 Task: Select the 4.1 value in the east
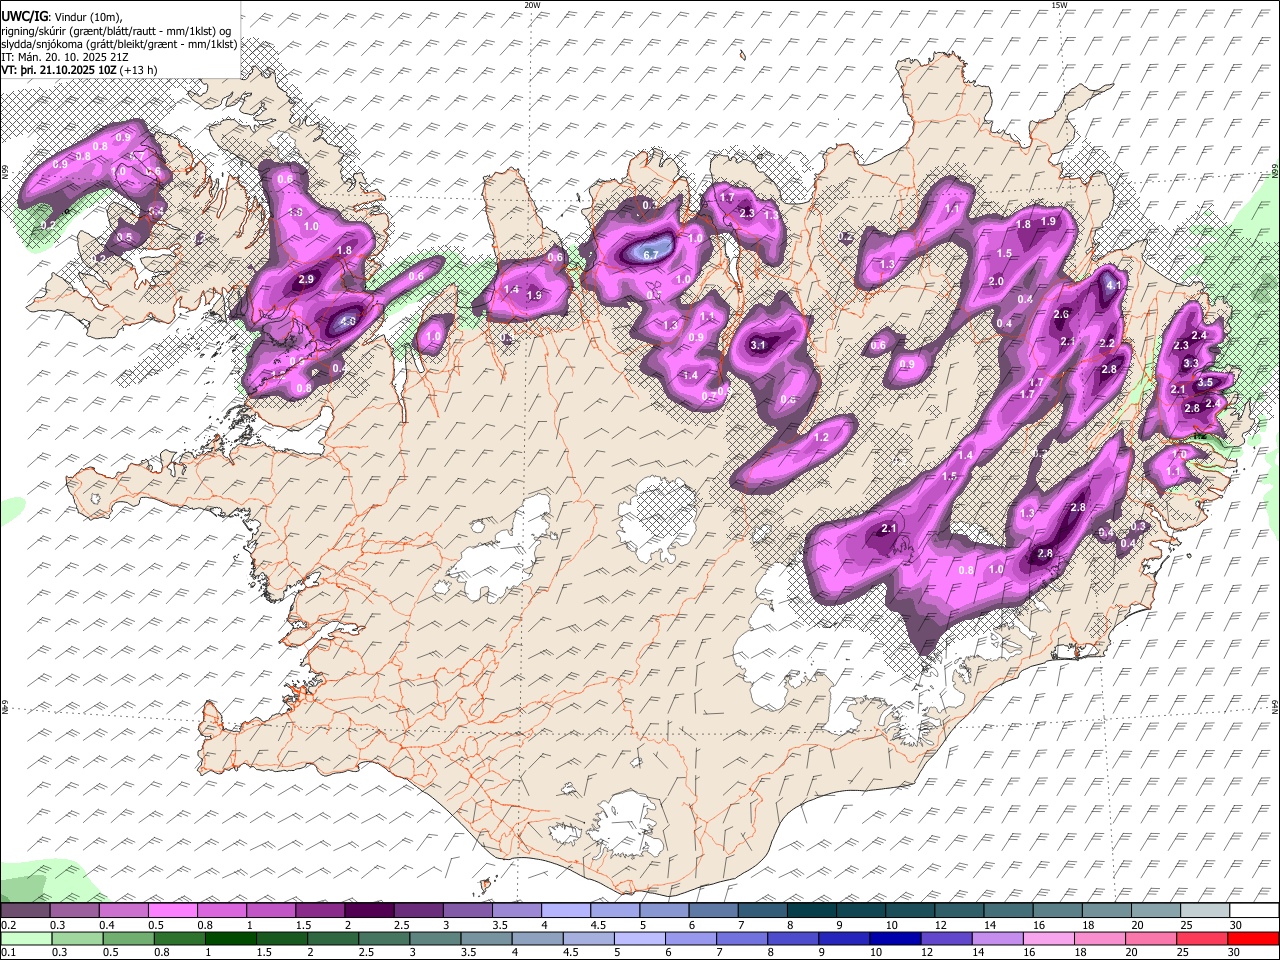tap(1114, 285)
